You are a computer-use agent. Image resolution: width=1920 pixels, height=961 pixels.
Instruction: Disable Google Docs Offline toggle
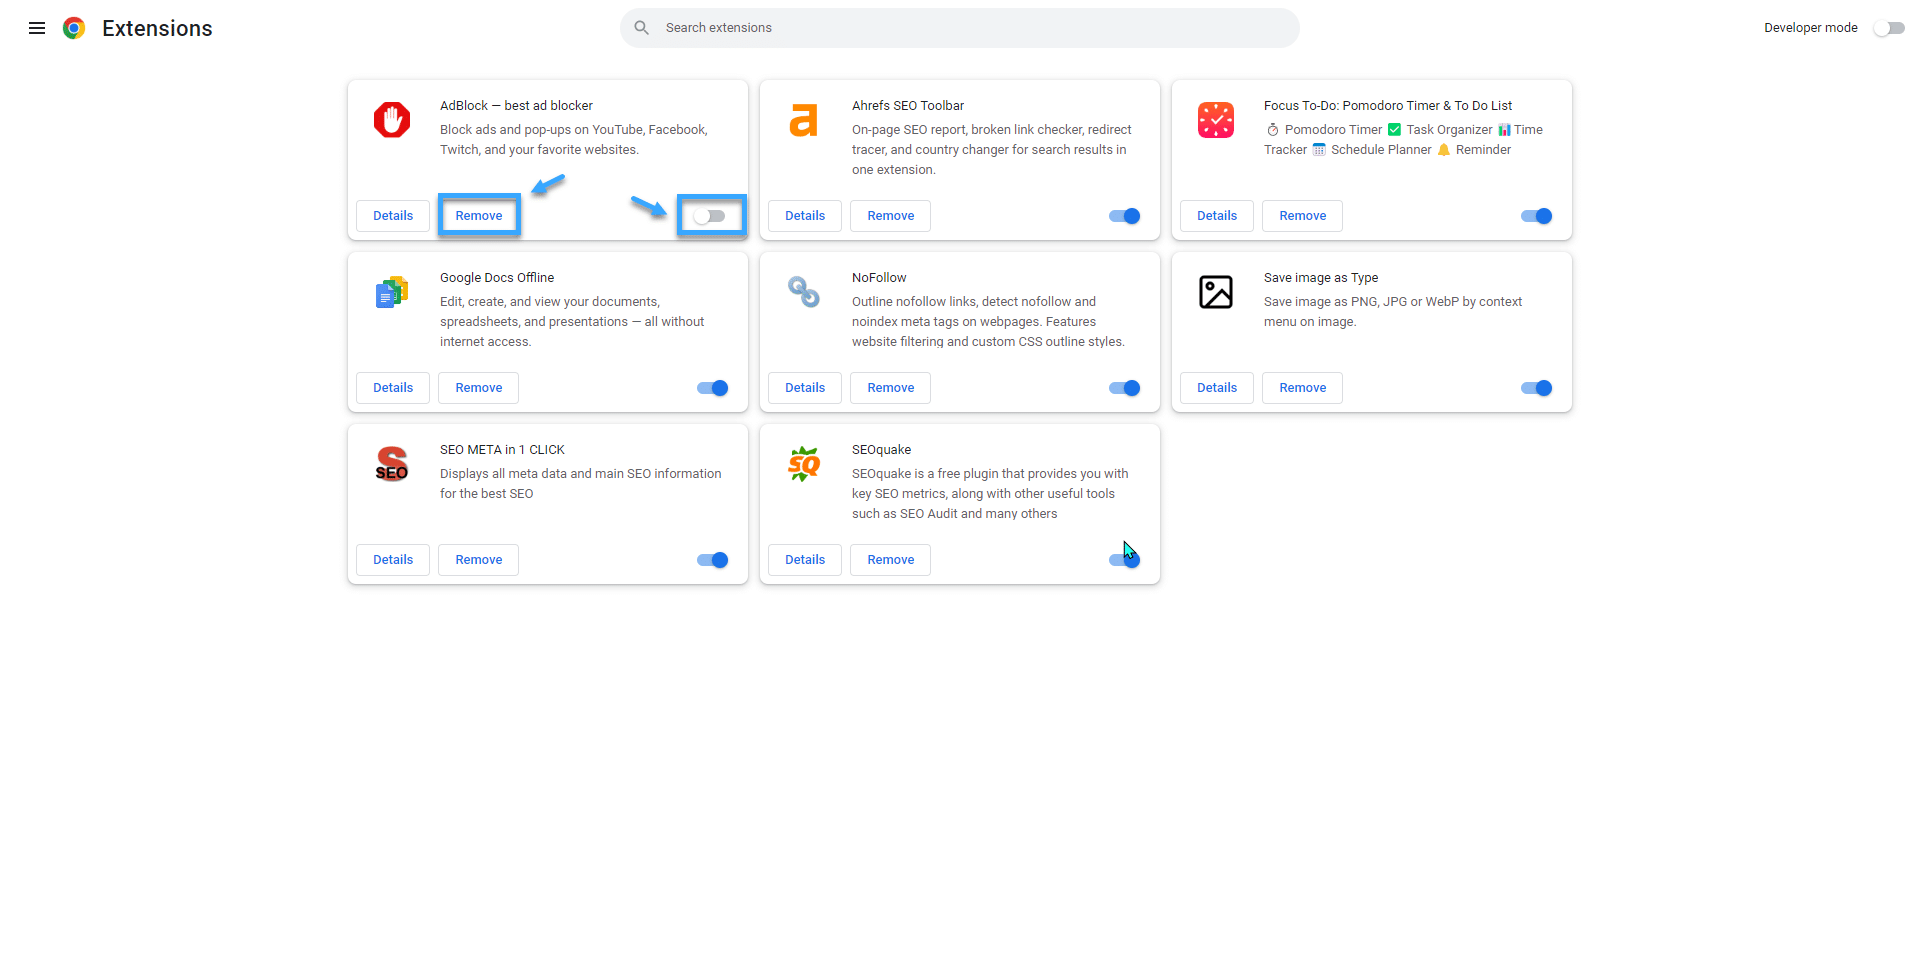click(x=713, y=388)
